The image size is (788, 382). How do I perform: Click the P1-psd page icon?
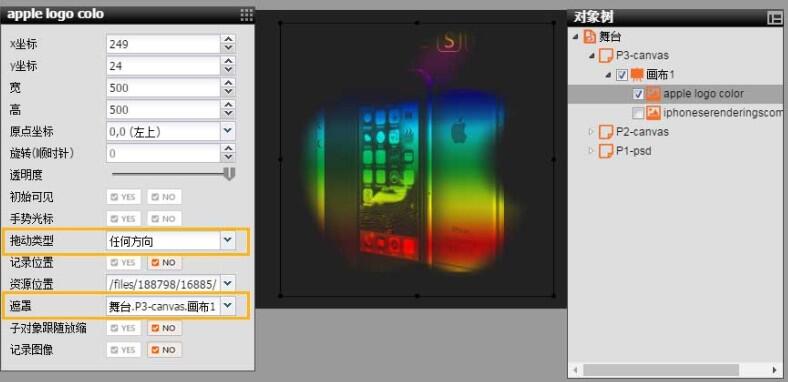coord(606,151)
